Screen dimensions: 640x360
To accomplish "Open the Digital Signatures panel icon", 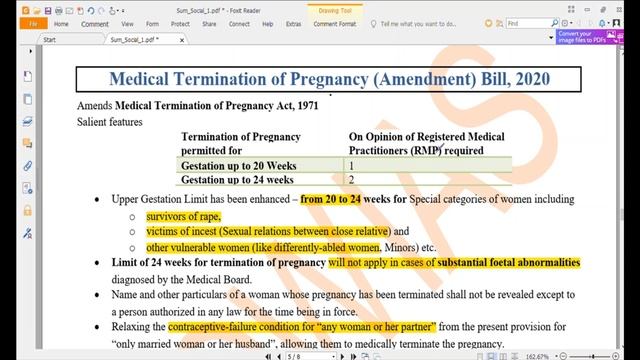I will [27, 233].
